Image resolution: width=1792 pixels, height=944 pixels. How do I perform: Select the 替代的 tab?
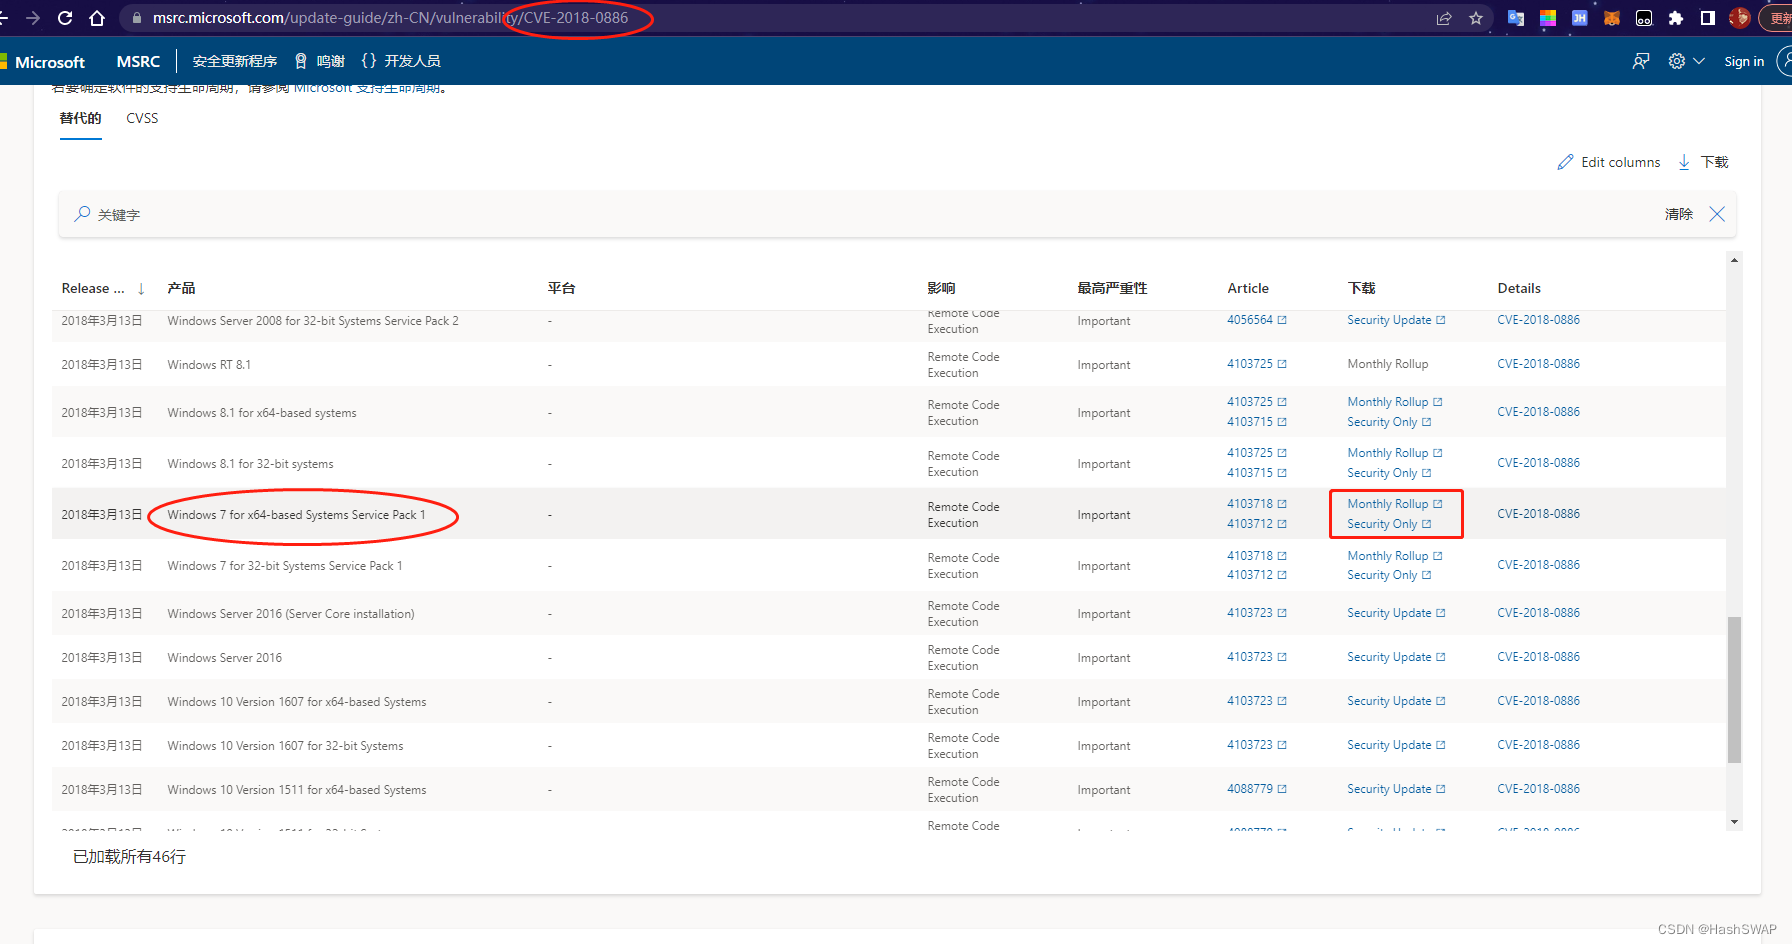pos(80,118)
